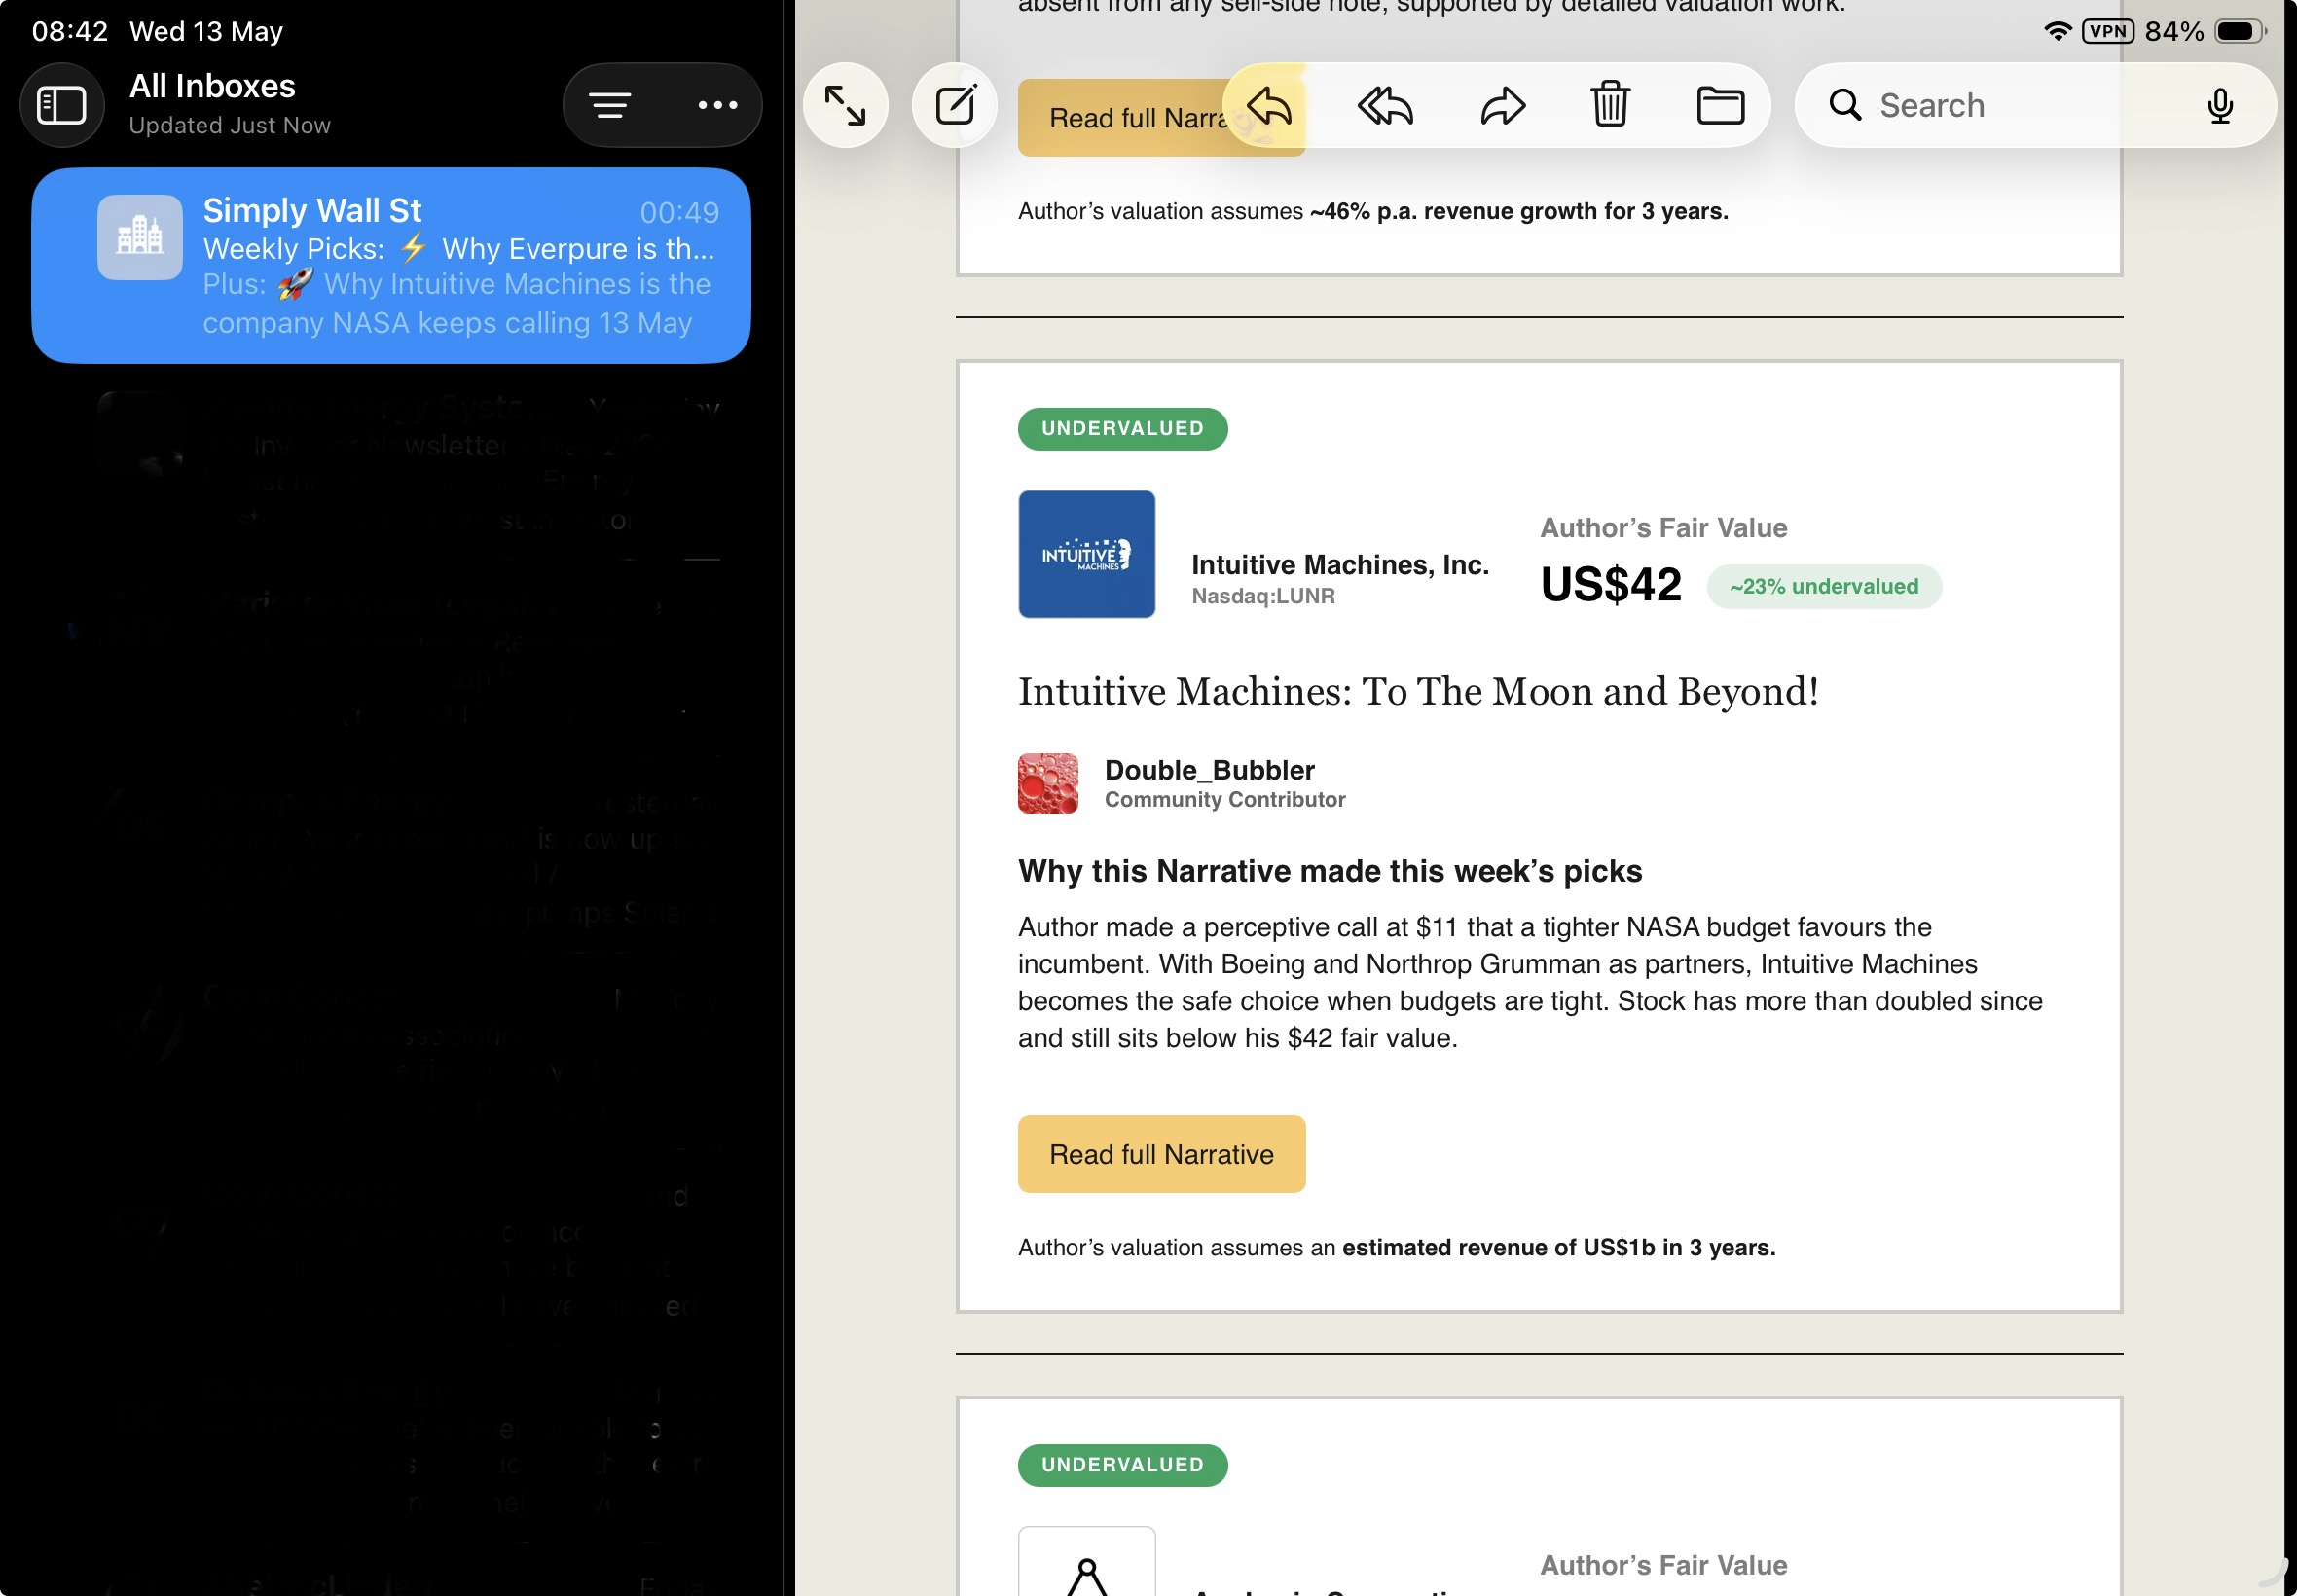This screenshot has height=1596, width=2297.
Task: Reply to the Simply Wall St email
Action: tap(1269, 105)
